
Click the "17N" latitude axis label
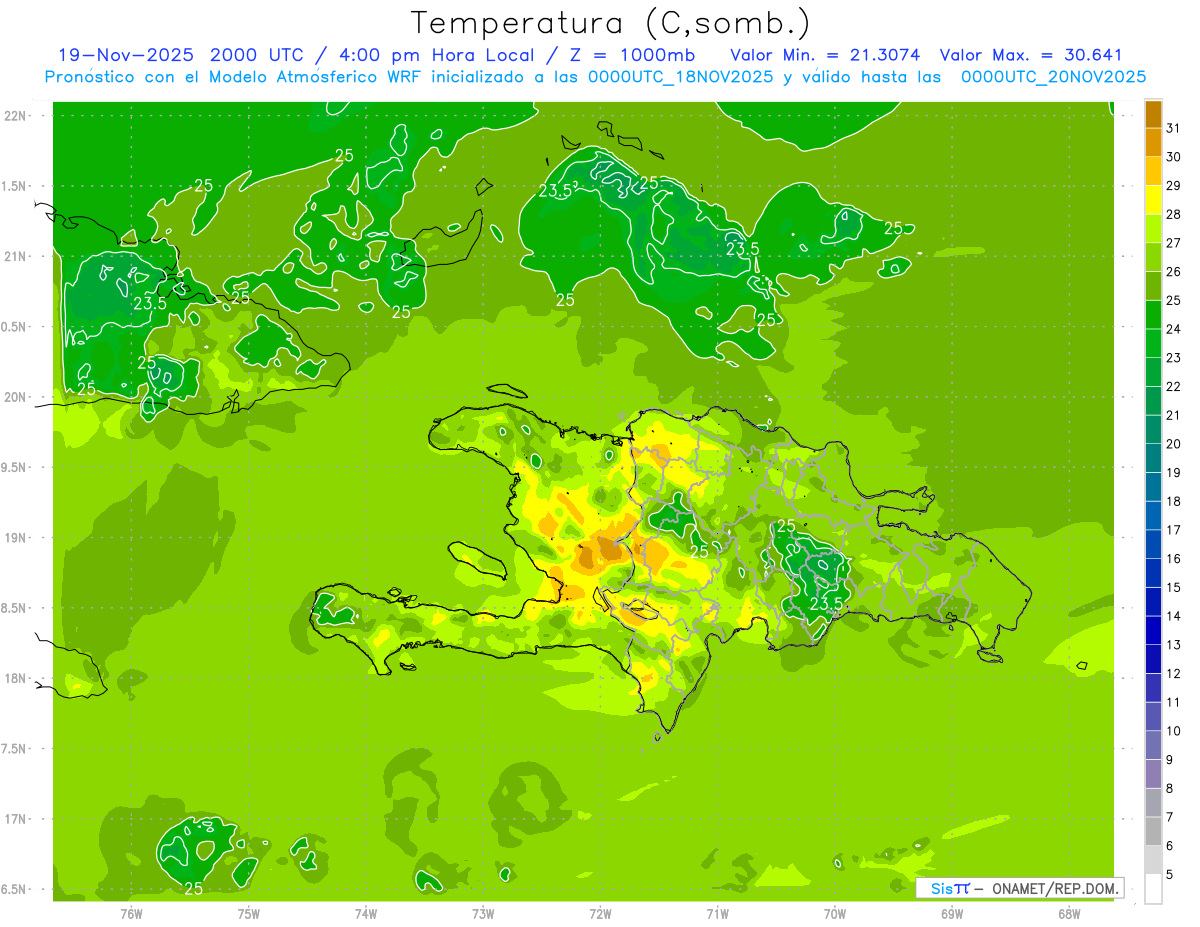(15, 819)
